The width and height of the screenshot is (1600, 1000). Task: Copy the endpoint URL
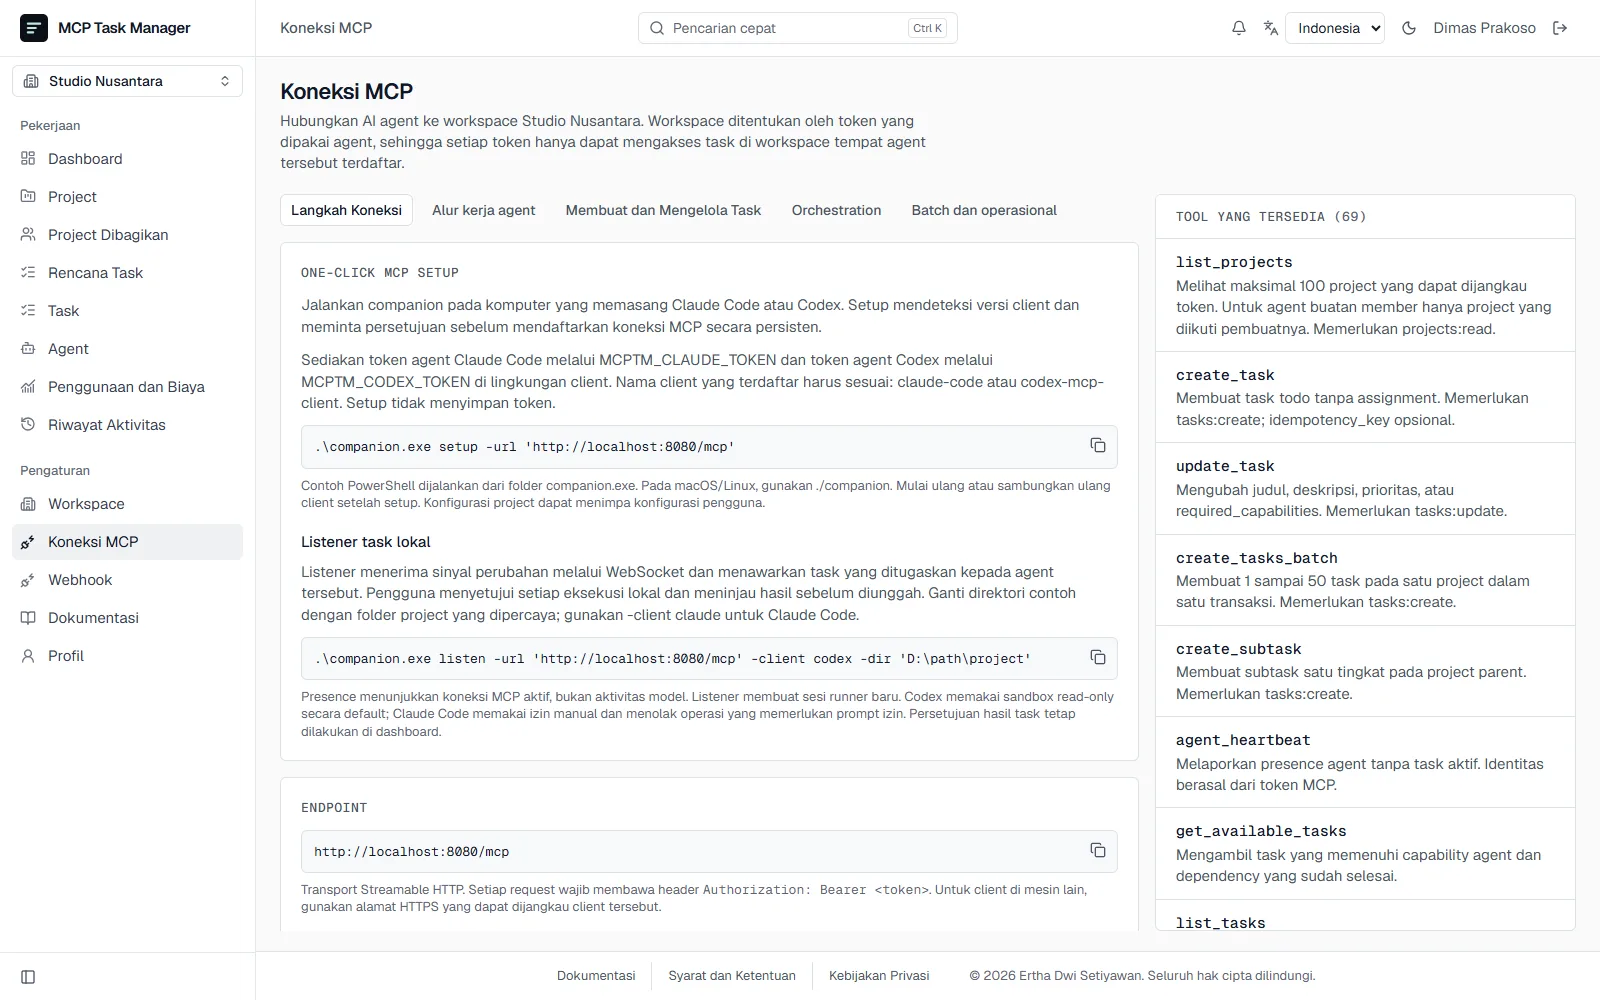pos(1098,851)
